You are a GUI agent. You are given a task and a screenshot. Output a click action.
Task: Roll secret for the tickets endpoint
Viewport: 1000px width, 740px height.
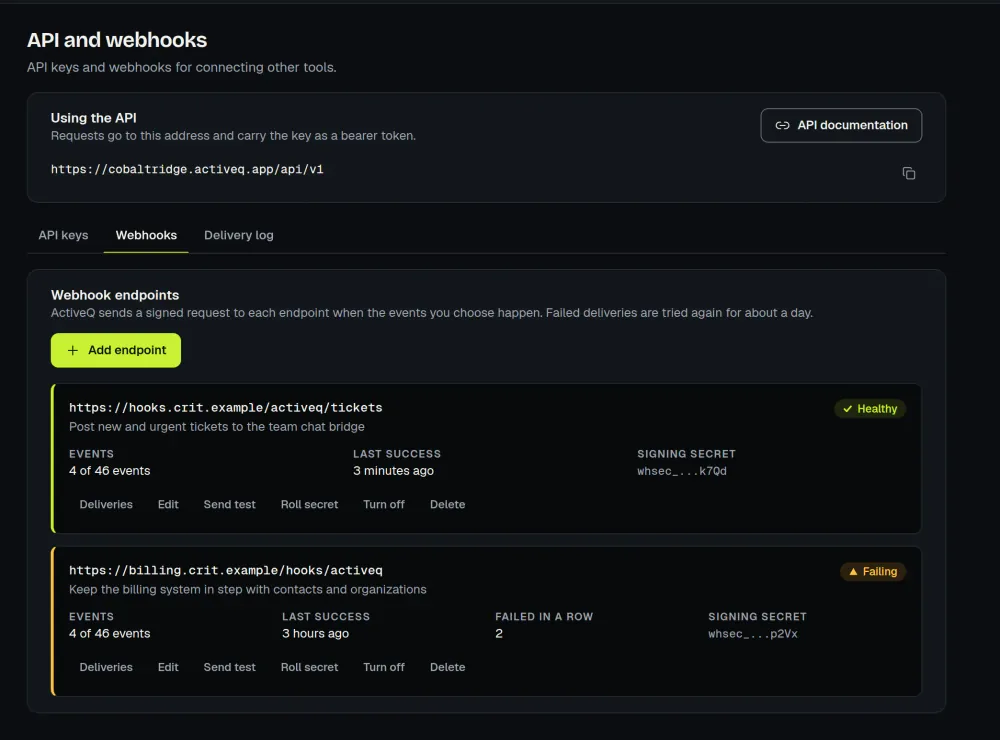[x=309, y=504]
